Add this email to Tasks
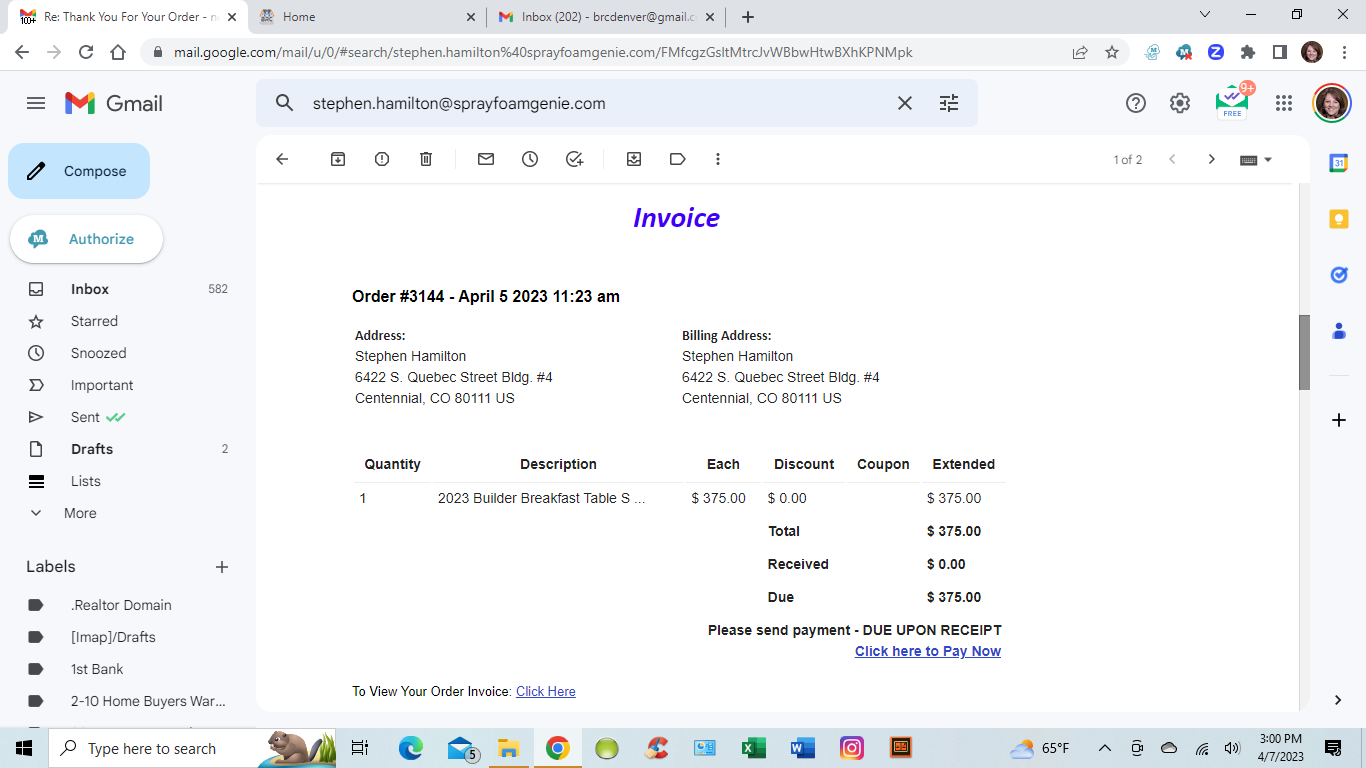Image resolution: width=1366 pixels, height=768 pixels. point(574,159)
